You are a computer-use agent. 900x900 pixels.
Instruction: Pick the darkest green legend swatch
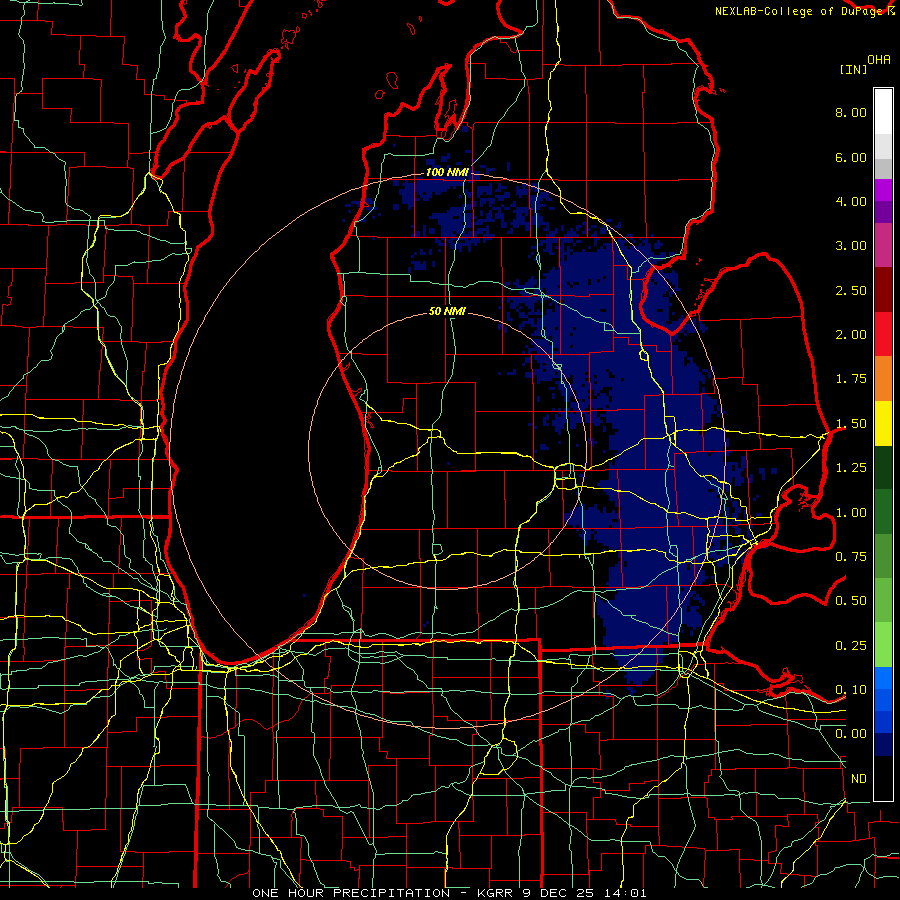pyautogui.click(x=883, y=468)
